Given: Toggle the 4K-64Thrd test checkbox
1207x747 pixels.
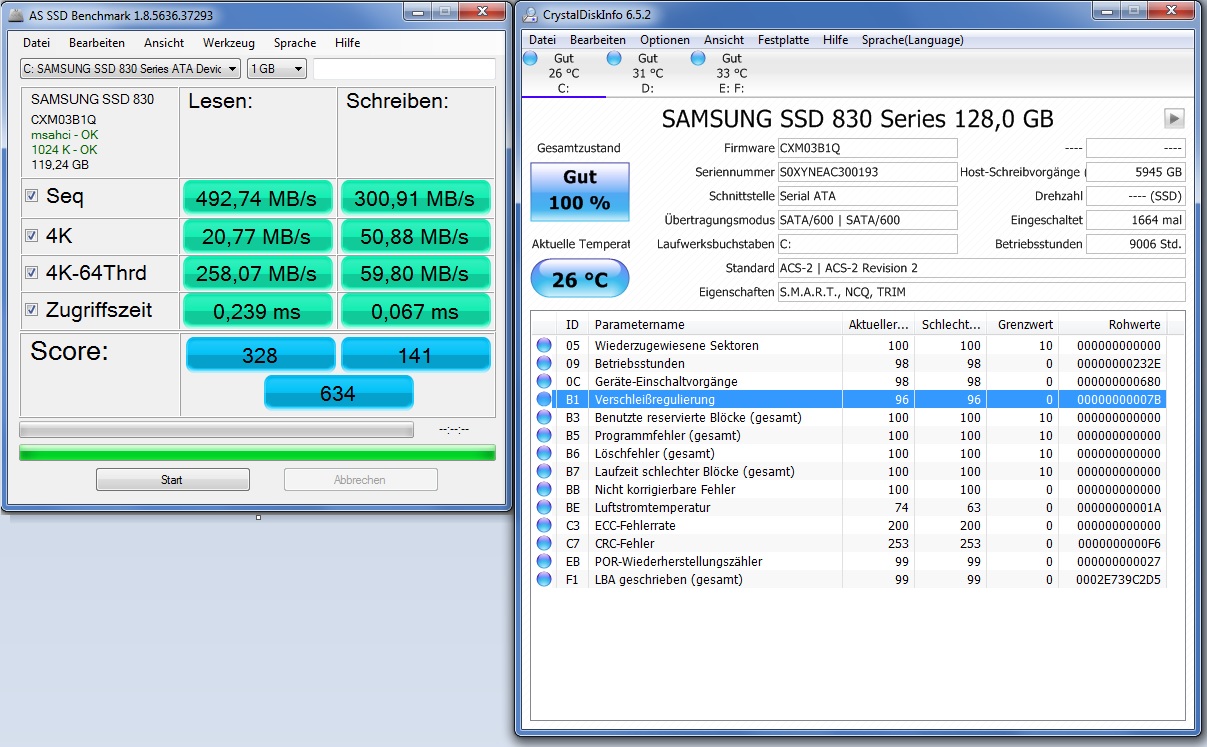Looking at the screenshot, I should [x=31, y=272].
